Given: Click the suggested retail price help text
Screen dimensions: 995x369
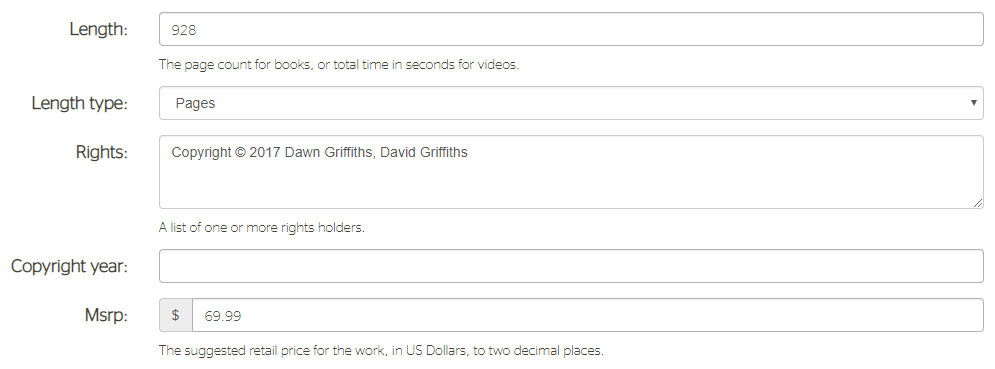Looking at the screenshot, I should coord(381,351).
